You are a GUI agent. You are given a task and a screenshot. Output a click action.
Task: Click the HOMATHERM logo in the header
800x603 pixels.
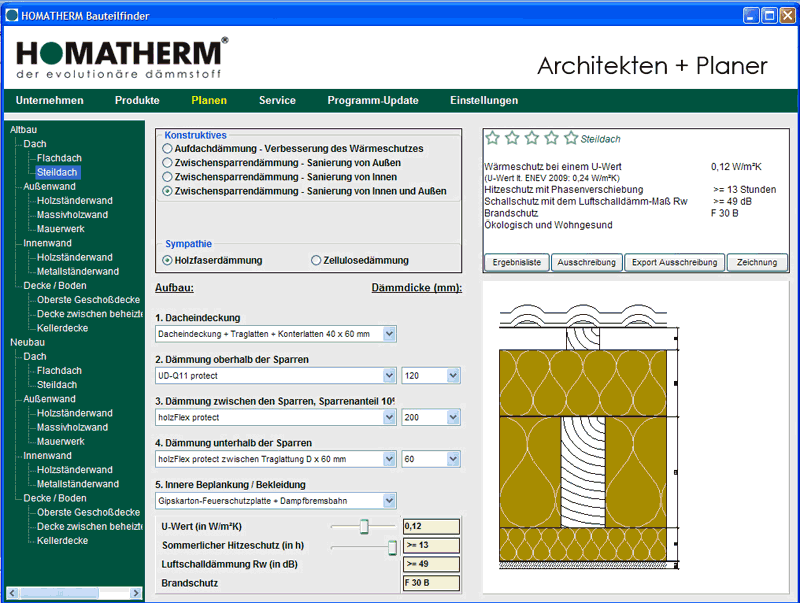(x=122, y=58)
